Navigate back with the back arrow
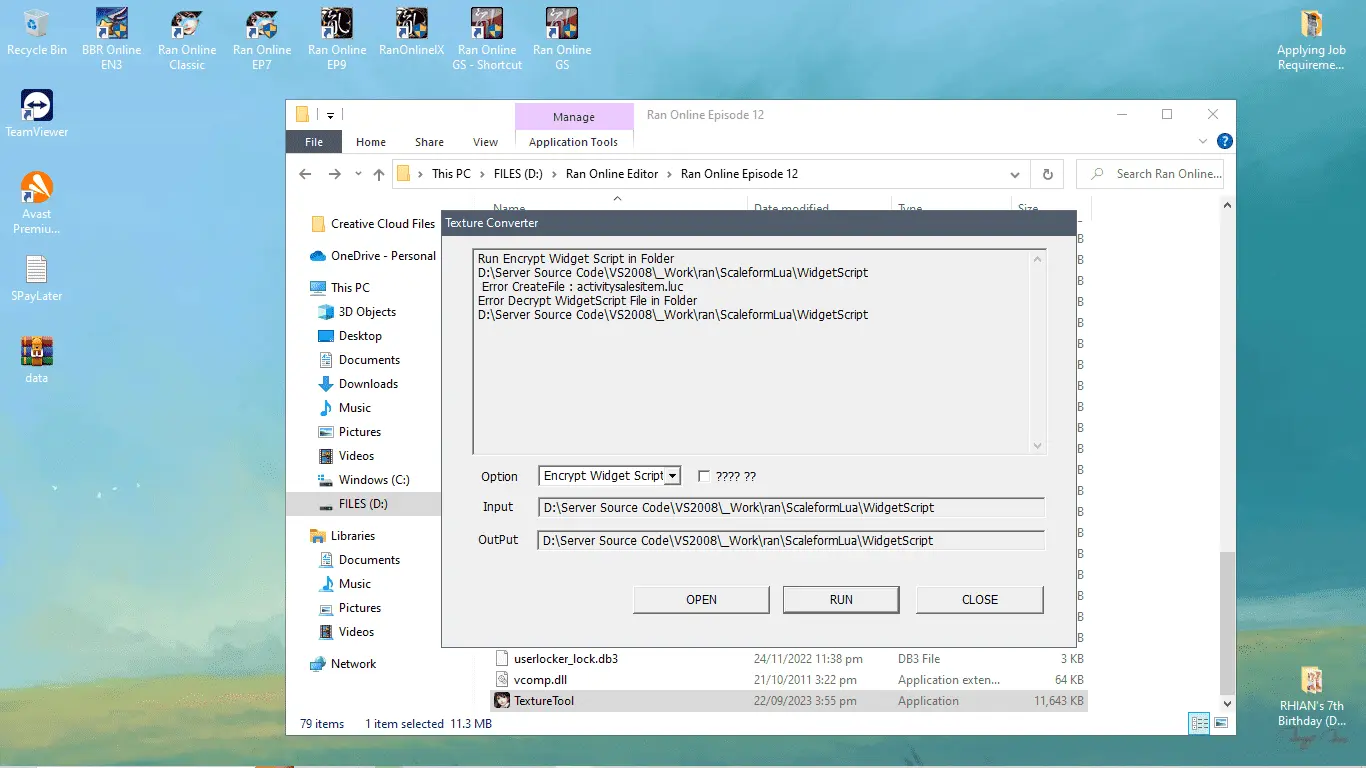1366x768 pixels. click(x=306, y=174)
